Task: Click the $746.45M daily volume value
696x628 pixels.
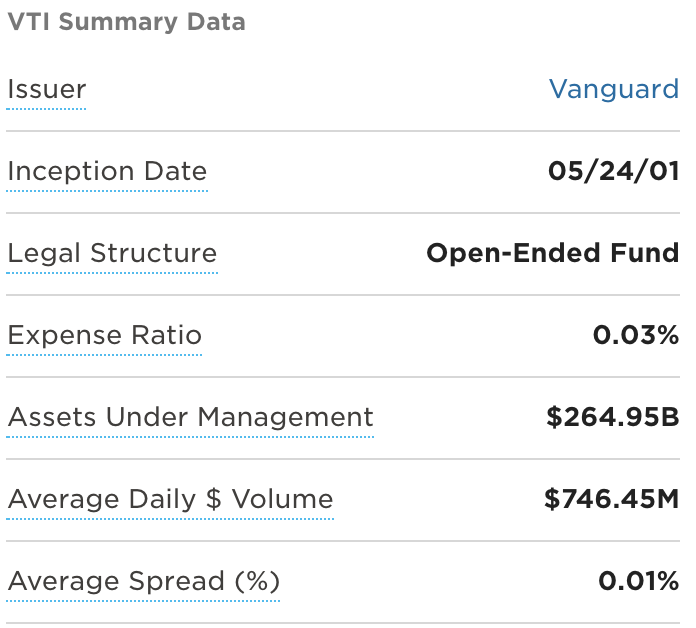Action: click(612, 500)
